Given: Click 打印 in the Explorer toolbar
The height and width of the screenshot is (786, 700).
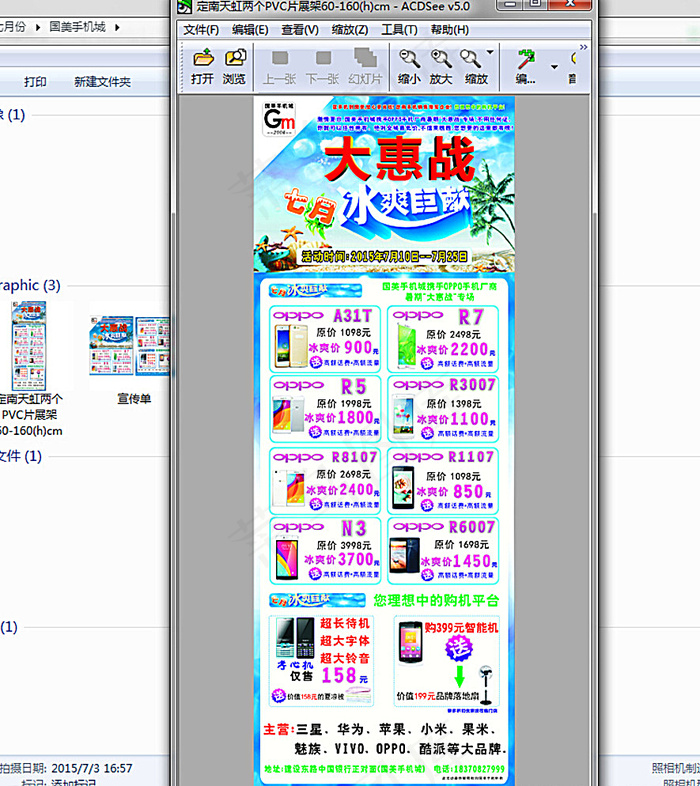Looking at the screenshot, I should pyautogui.click(x=35, y=82).
